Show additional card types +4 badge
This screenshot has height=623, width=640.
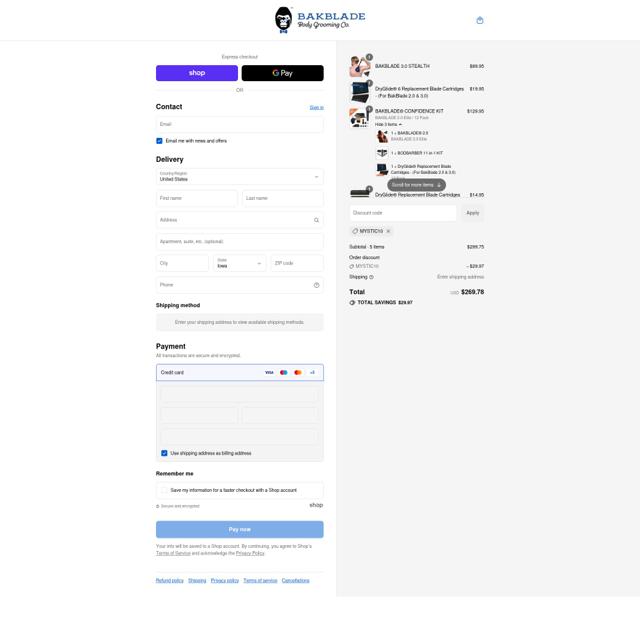[x=312, y=372]
